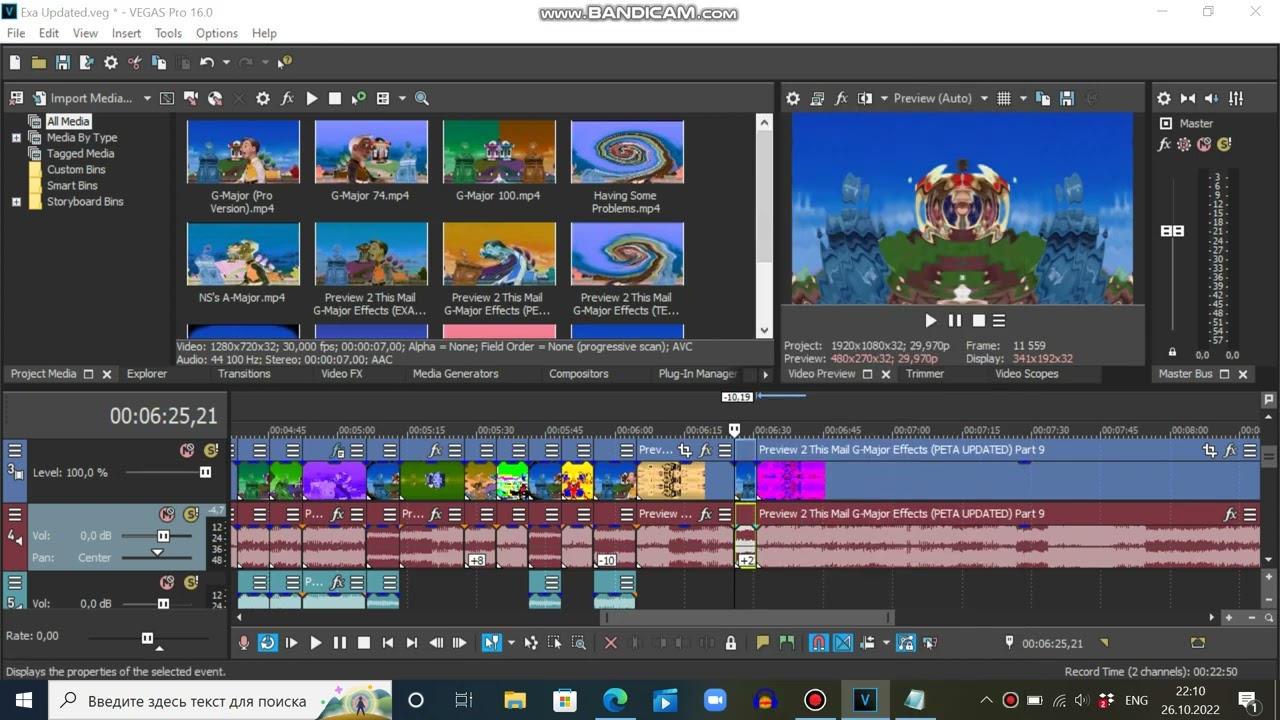Viewport: 1280px width, 720px height.
Task: Mute audio track 5
Action: tap(167, 583)
